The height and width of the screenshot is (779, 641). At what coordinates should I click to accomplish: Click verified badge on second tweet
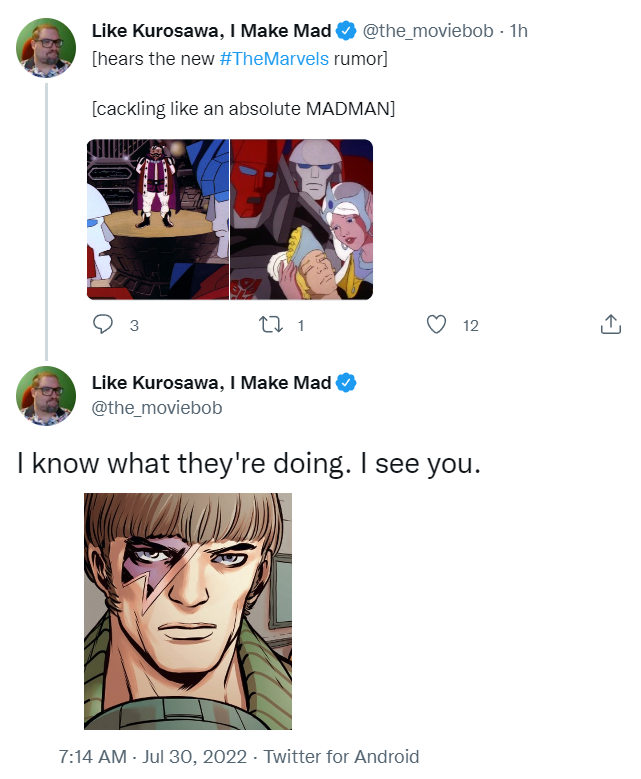[x=346, y=382]
